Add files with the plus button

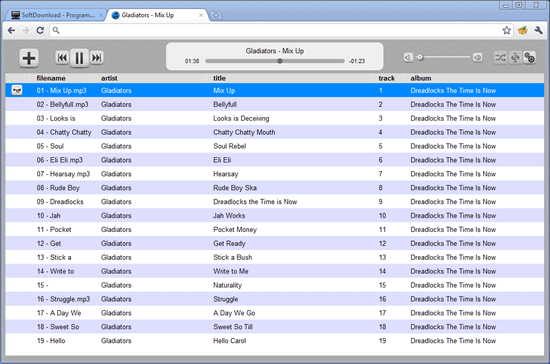[29, 58]
